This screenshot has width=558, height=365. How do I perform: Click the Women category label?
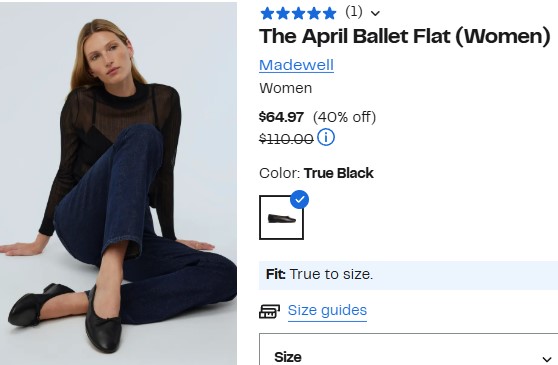286,88
